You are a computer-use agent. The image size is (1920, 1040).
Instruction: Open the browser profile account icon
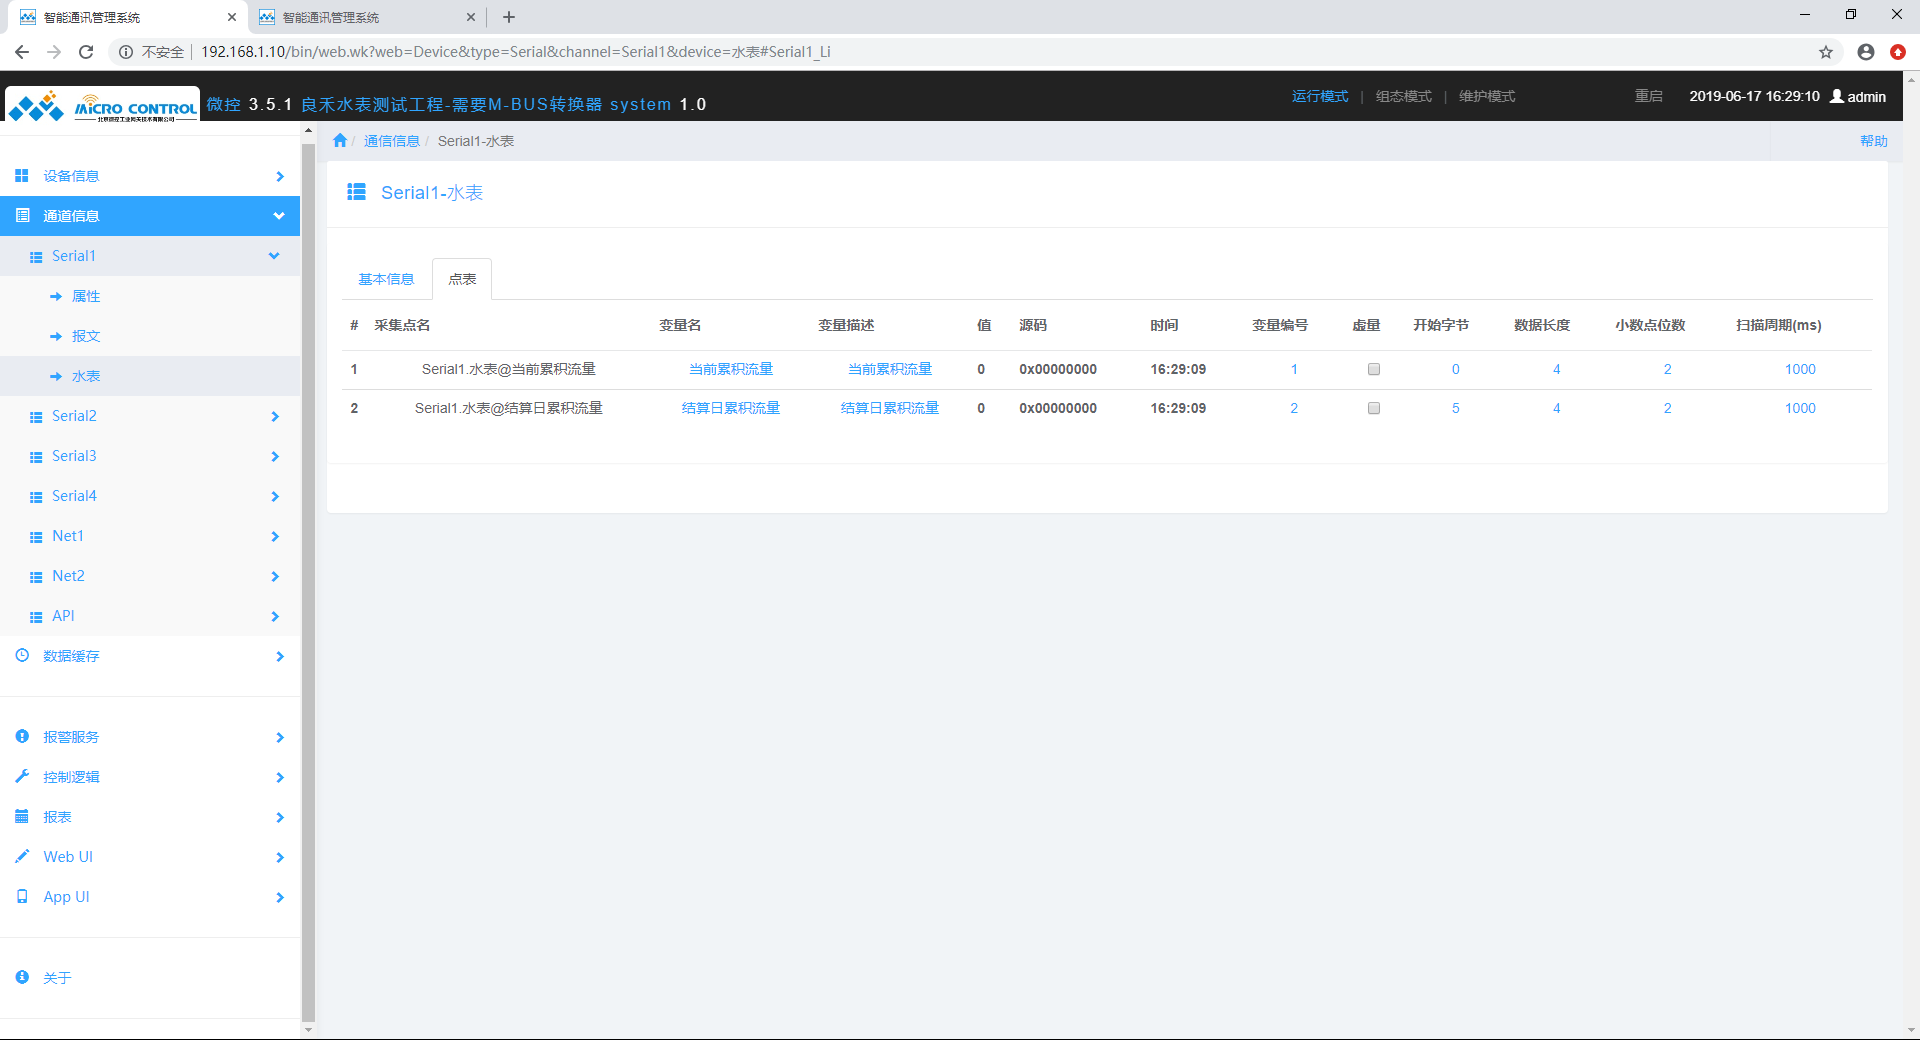[x=1866, y=52]
